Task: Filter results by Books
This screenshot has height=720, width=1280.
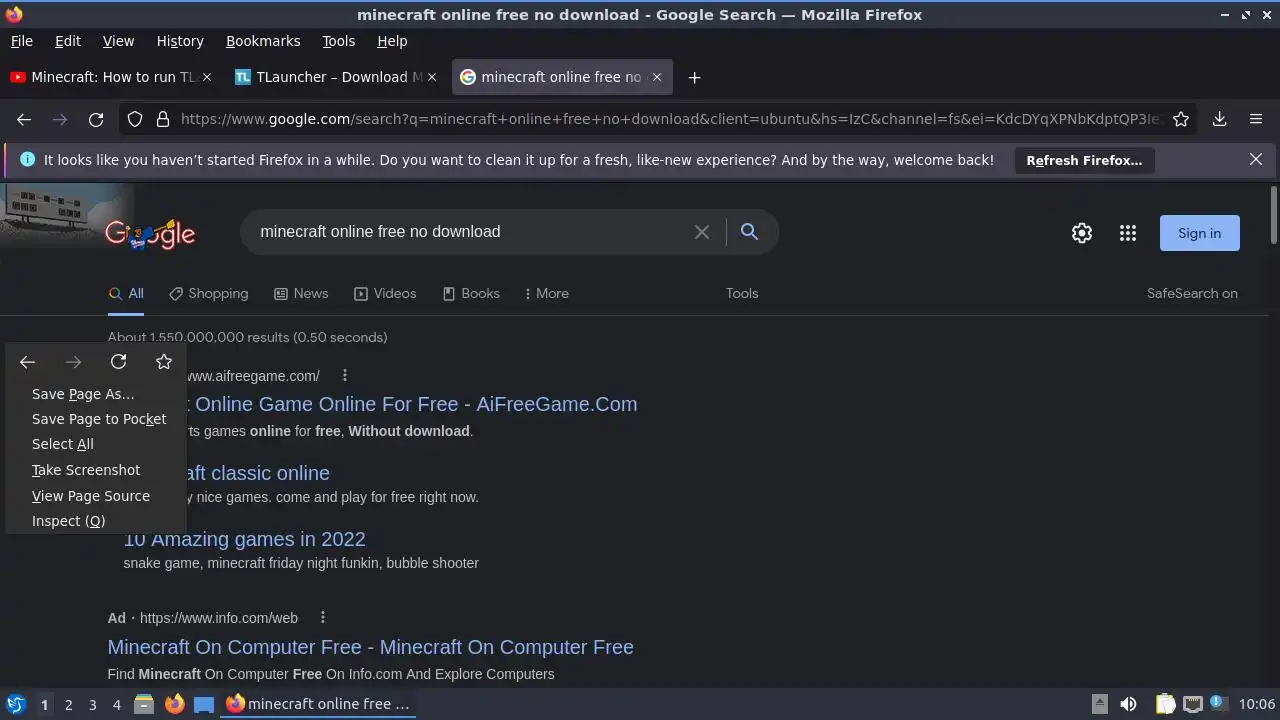Action: click(471, 293)
